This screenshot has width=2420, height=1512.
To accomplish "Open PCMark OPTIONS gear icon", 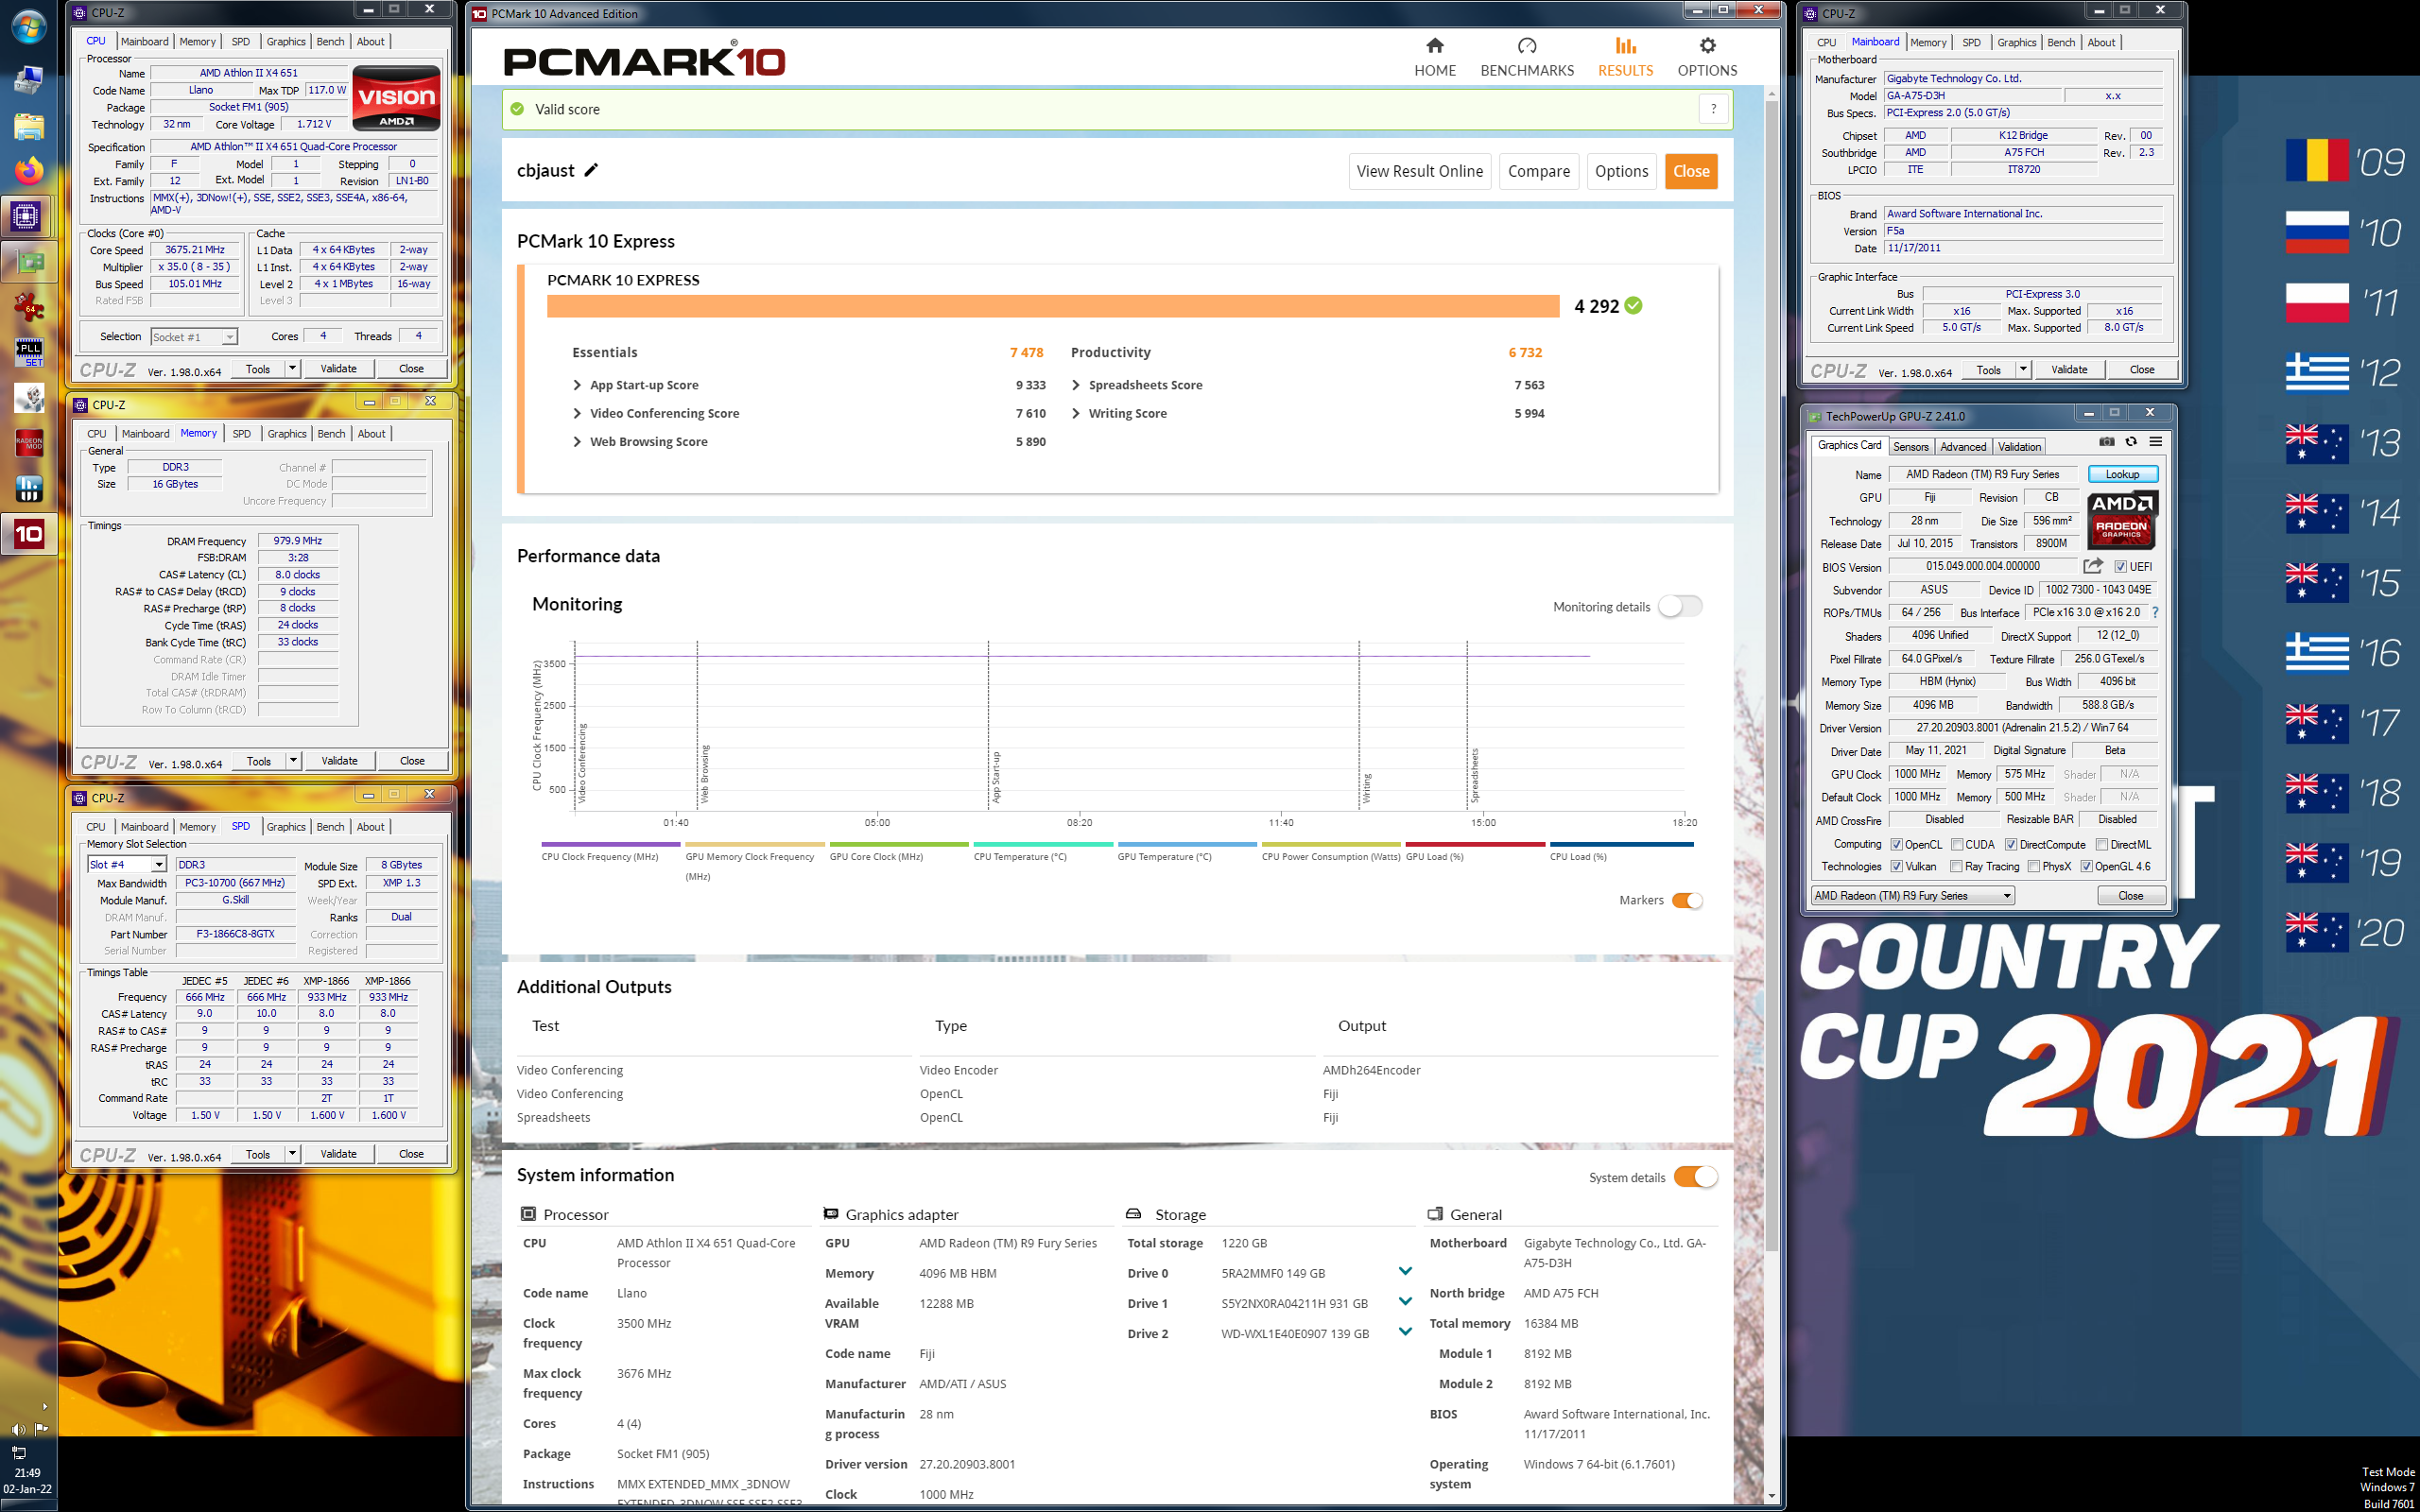I will pyautogui.click(x=1707, y=46).
